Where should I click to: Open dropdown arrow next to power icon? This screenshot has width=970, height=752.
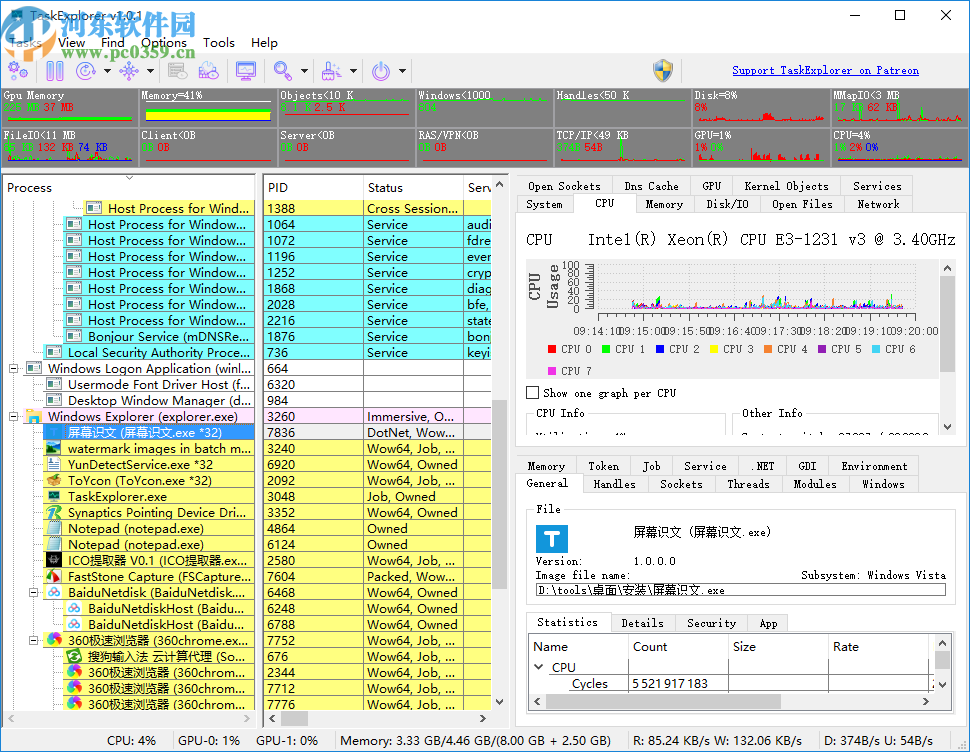point(402,71)
